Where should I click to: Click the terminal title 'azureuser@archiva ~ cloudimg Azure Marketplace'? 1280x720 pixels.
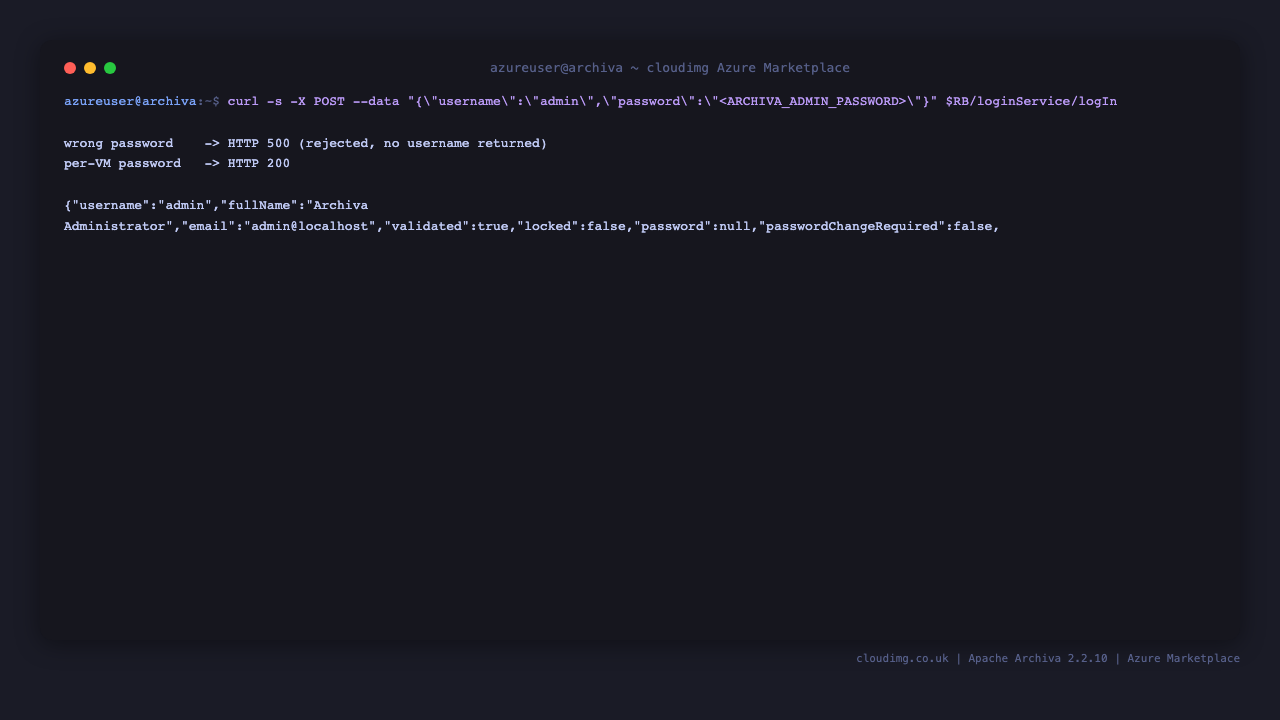click(670, 68)
